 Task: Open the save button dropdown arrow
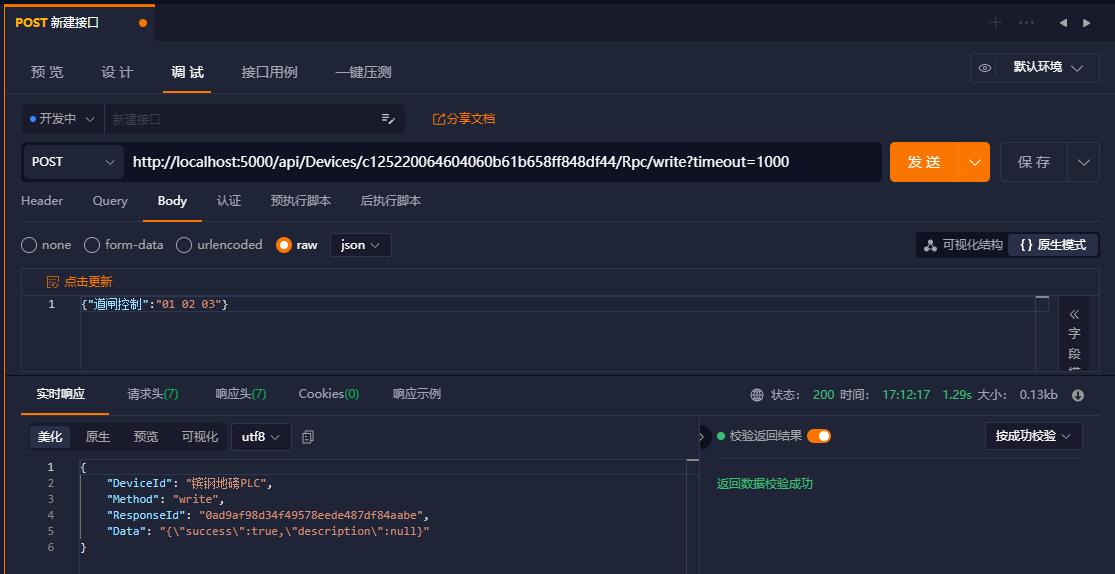tap(1084, 162)
